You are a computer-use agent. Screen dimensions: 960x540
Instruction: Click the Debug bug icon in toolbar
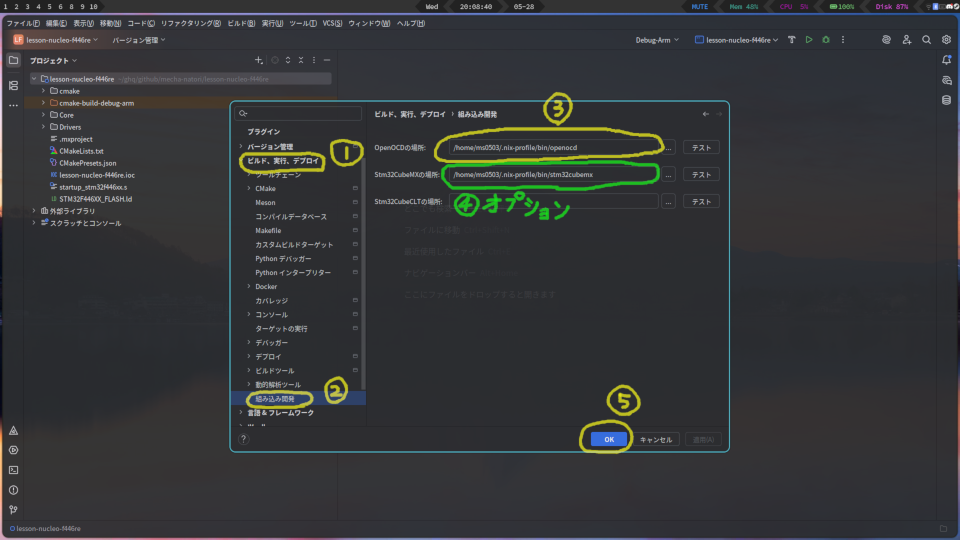pyautogui.click(x=826, y=40)
